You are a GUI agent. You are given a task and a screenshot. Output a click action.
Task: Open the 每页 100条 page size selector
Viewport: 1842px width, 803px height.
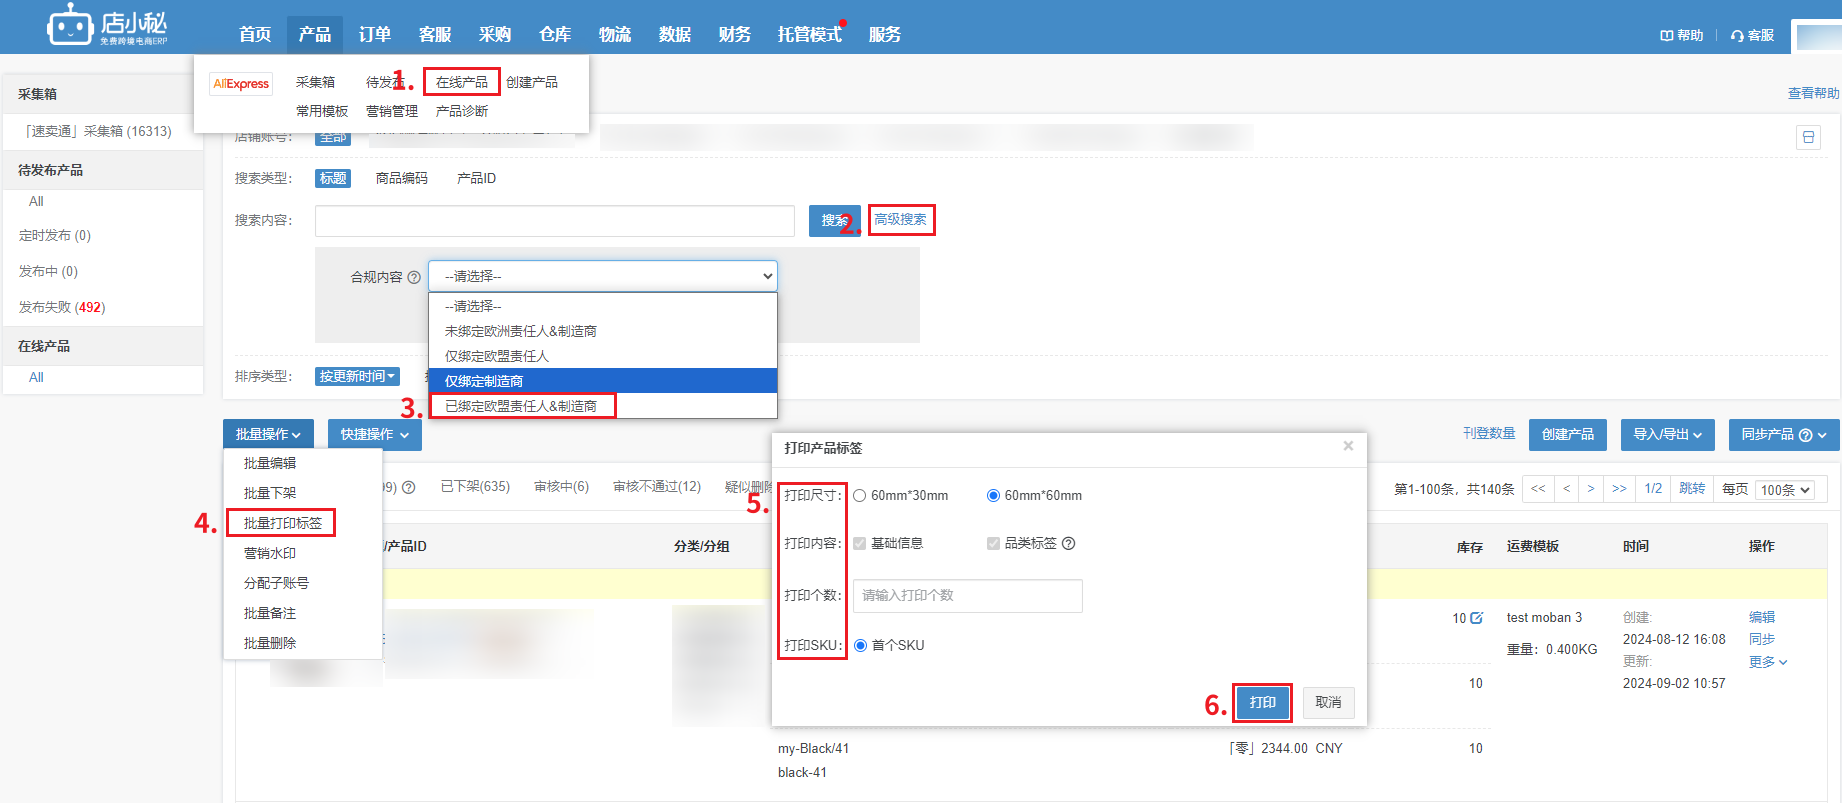(x=1785, y=489)
